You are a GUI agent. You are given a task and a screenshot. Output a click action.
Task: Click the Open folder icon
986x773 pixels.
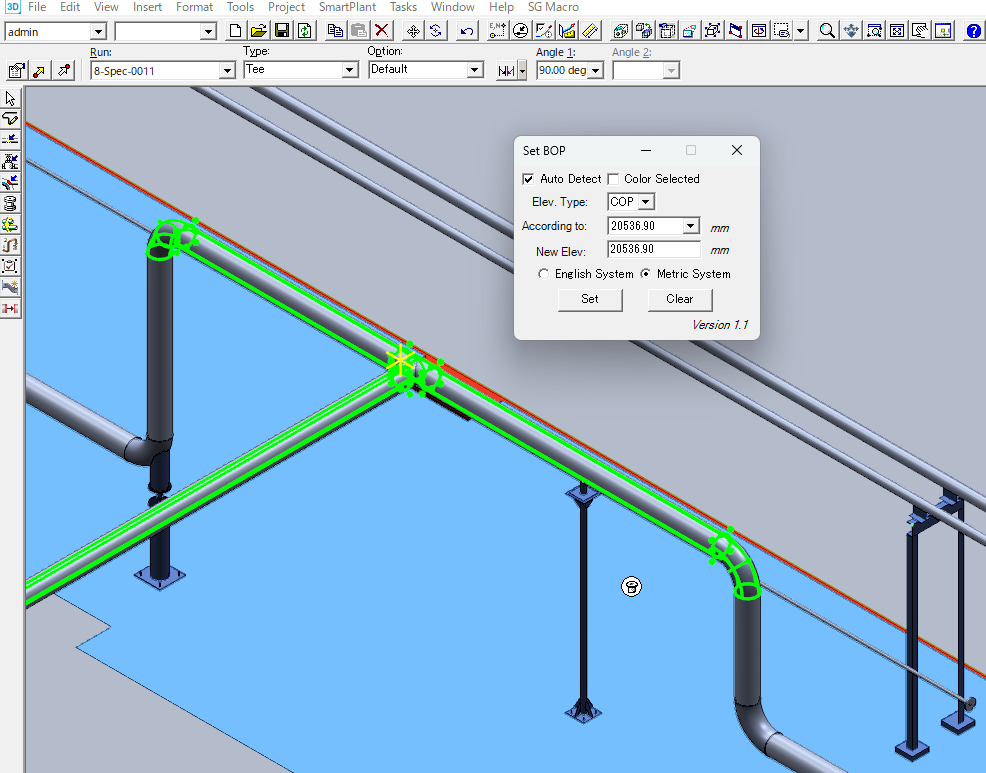(258, 31)
